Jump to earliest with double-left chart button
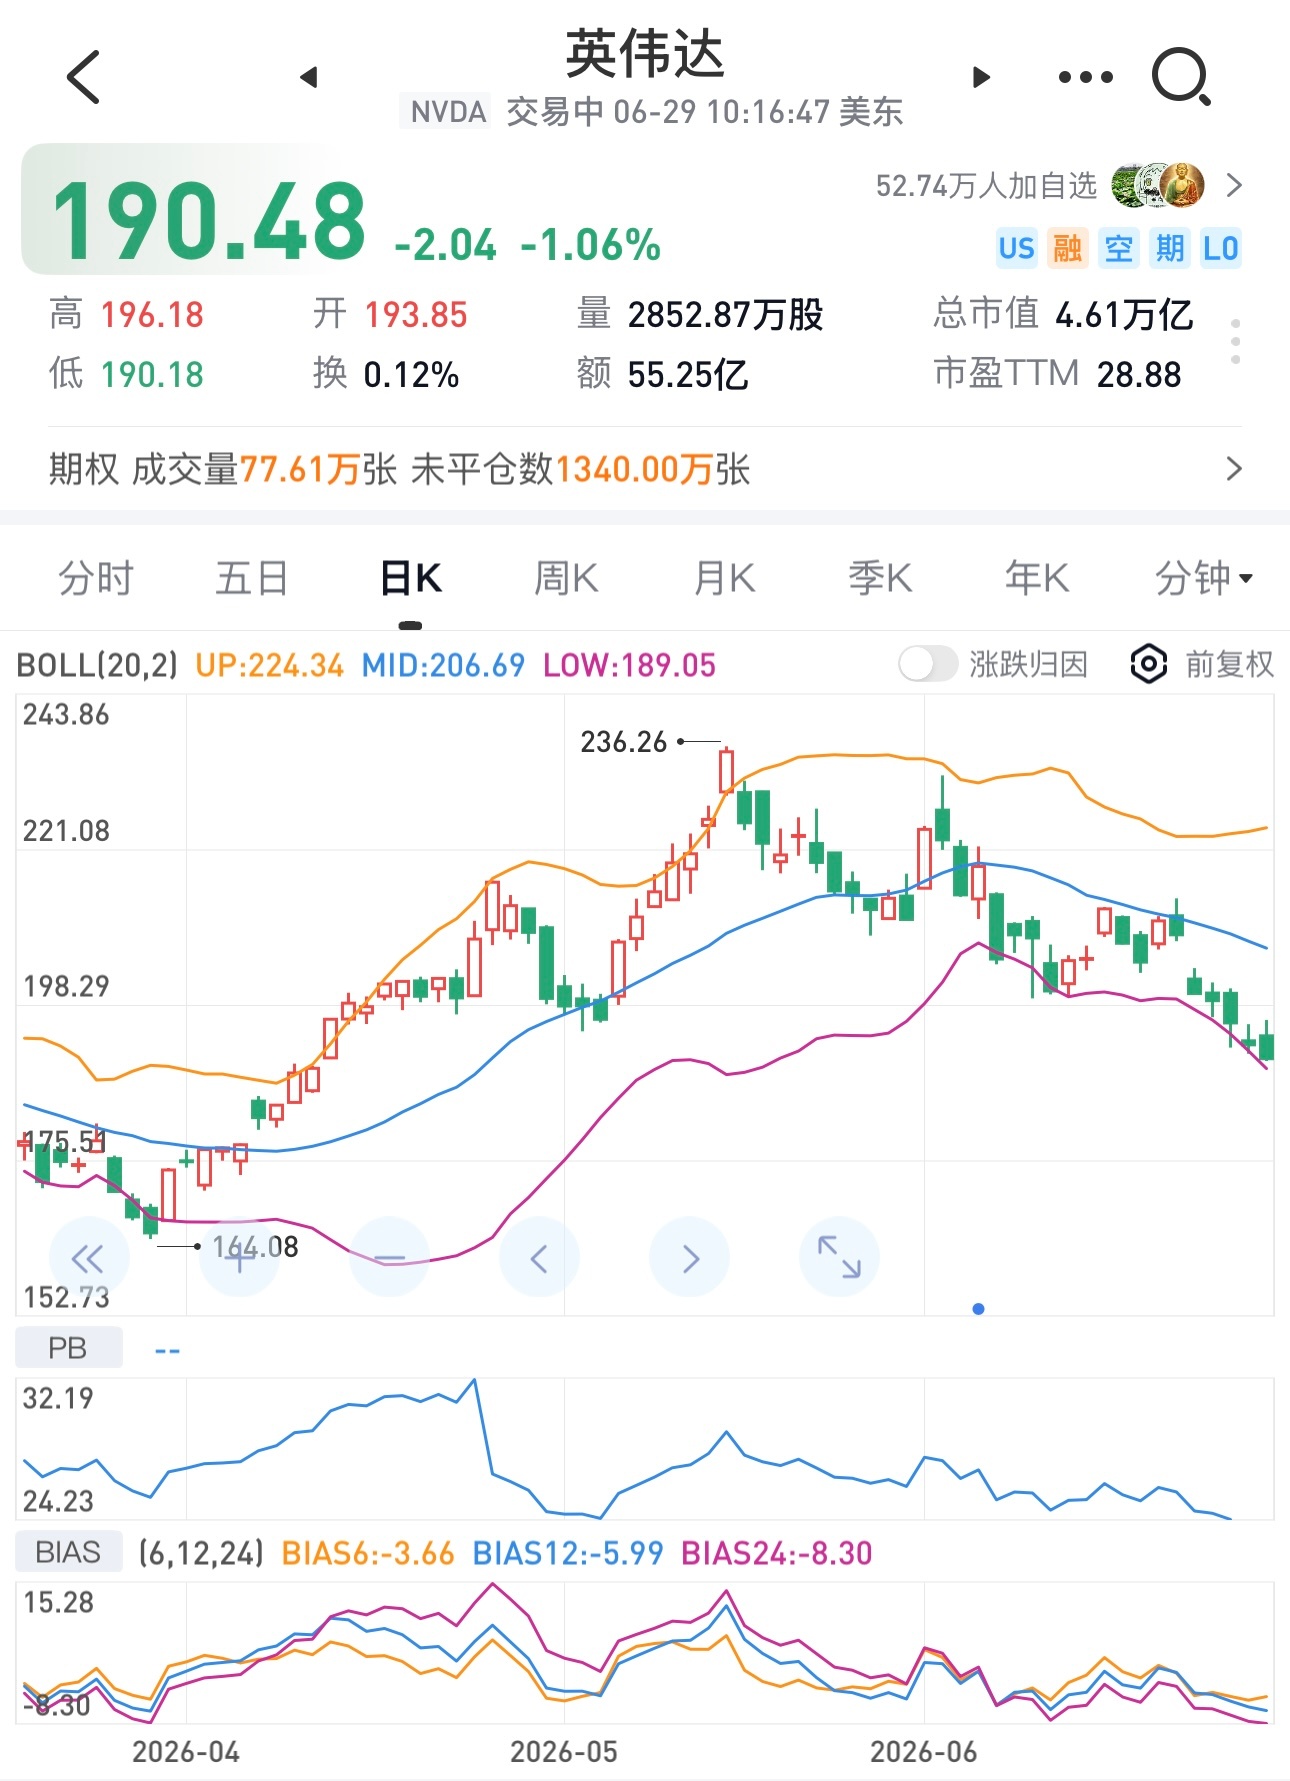The height and width of the screenshot is (1781, 1290). (89, 1257)
